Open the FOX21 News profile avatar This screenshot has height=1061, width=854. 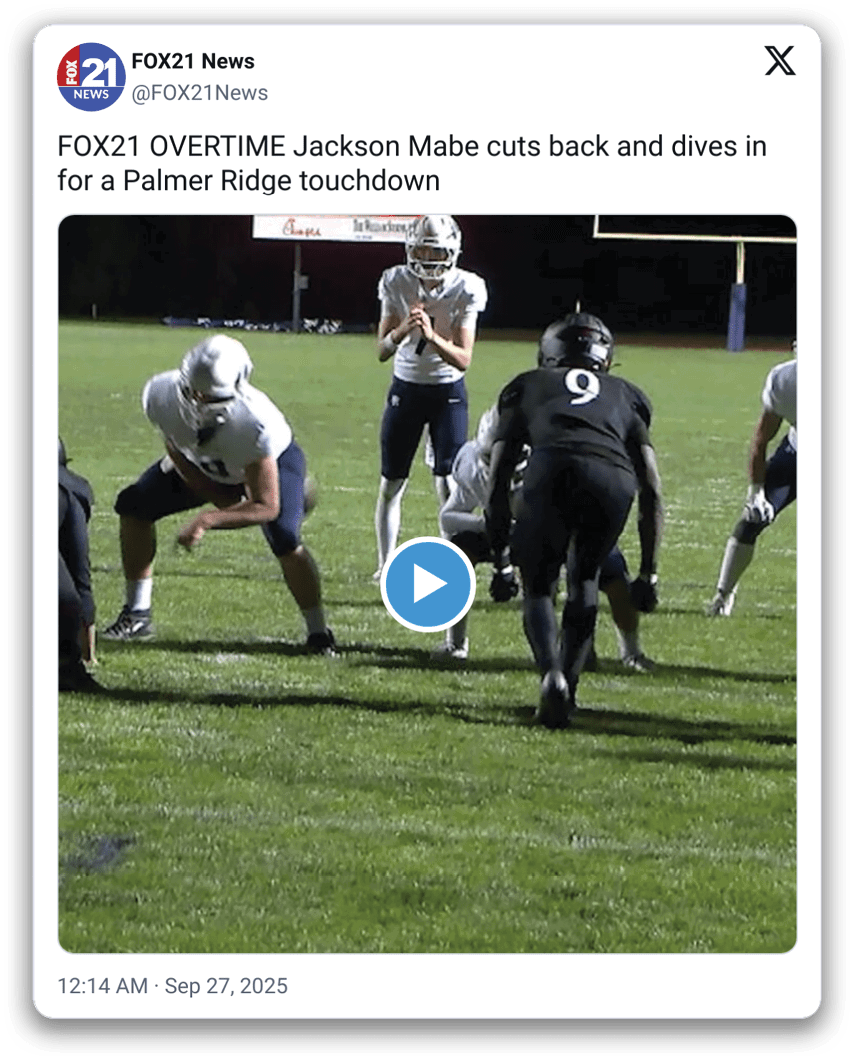pyautogui.click(x=91, y=77)
